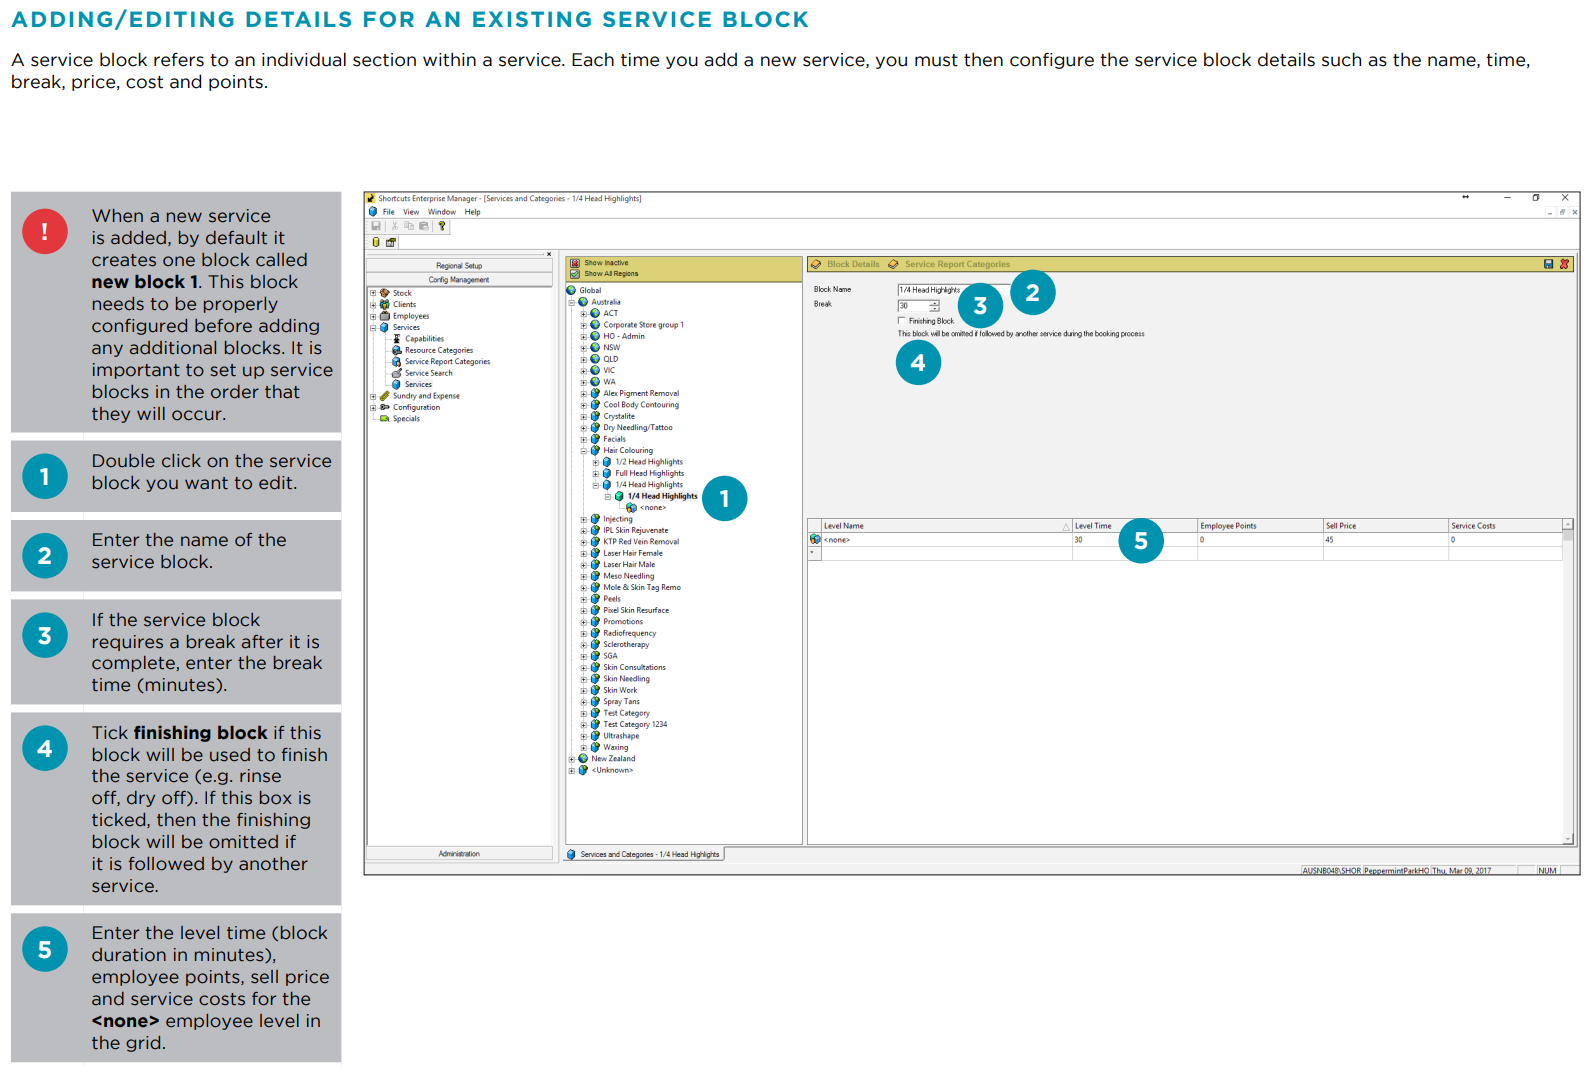
Task: Click the Help question mark toolbar icon
Action: (442, 226)
